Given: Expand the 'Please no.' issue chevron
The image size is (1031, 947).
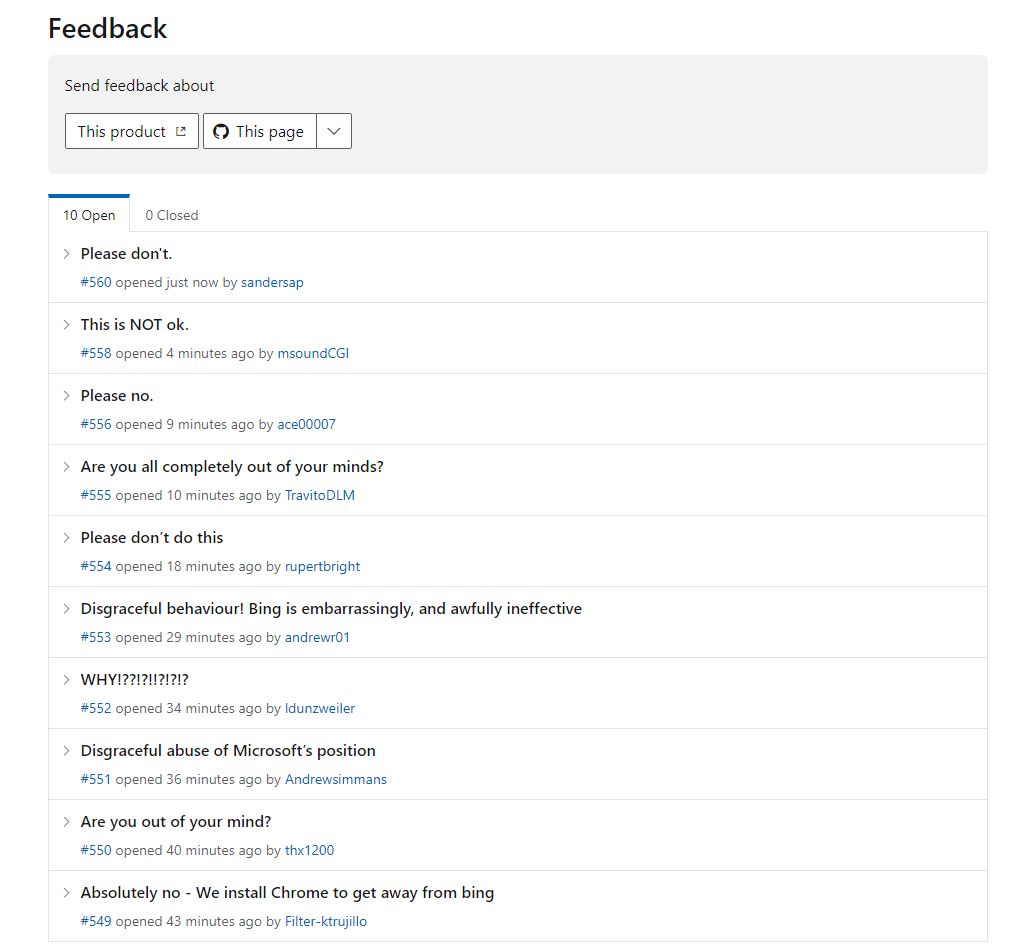Looking at the screenshot, I should [67, 396].
